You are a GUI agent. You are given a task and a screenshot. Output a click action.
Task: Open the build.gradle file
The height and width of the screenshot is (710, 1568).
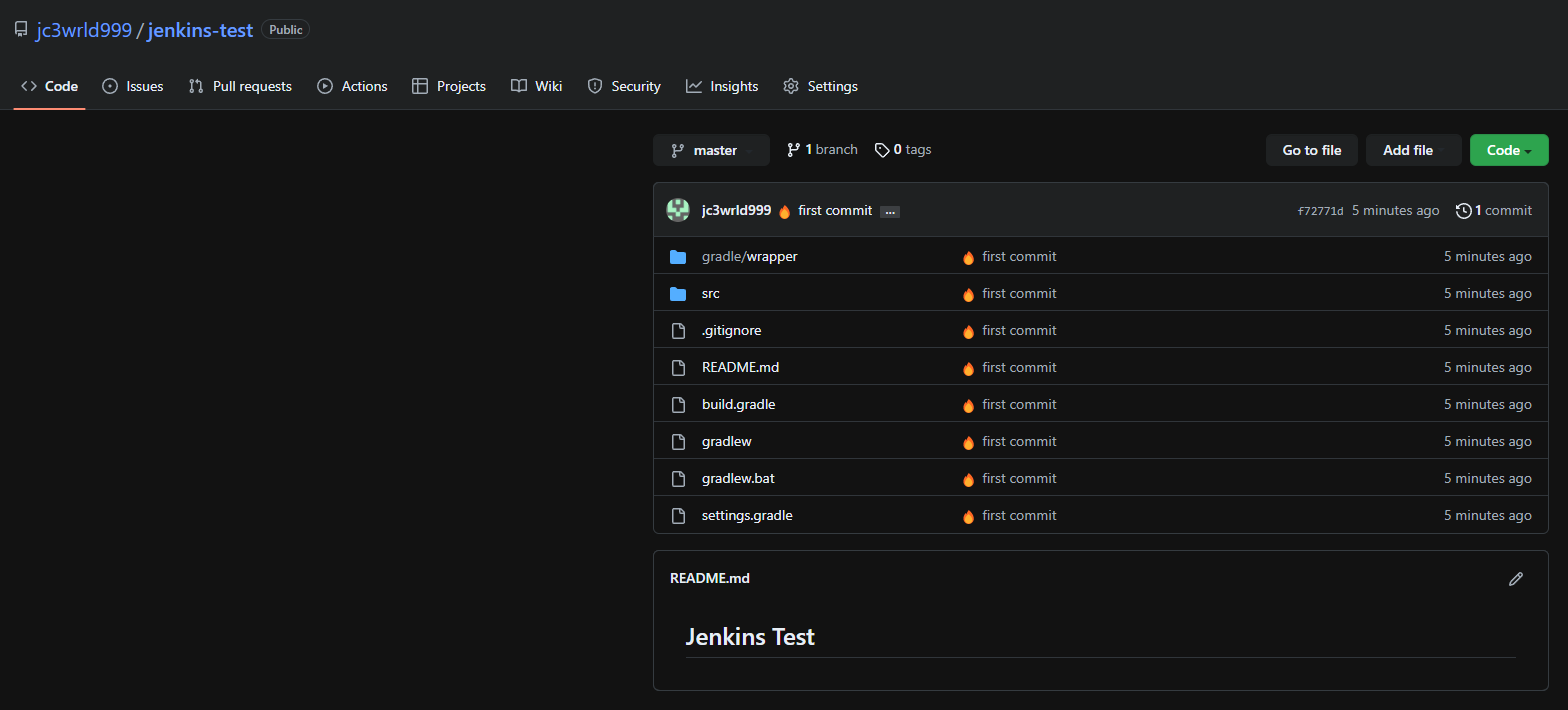coord(739,405)
